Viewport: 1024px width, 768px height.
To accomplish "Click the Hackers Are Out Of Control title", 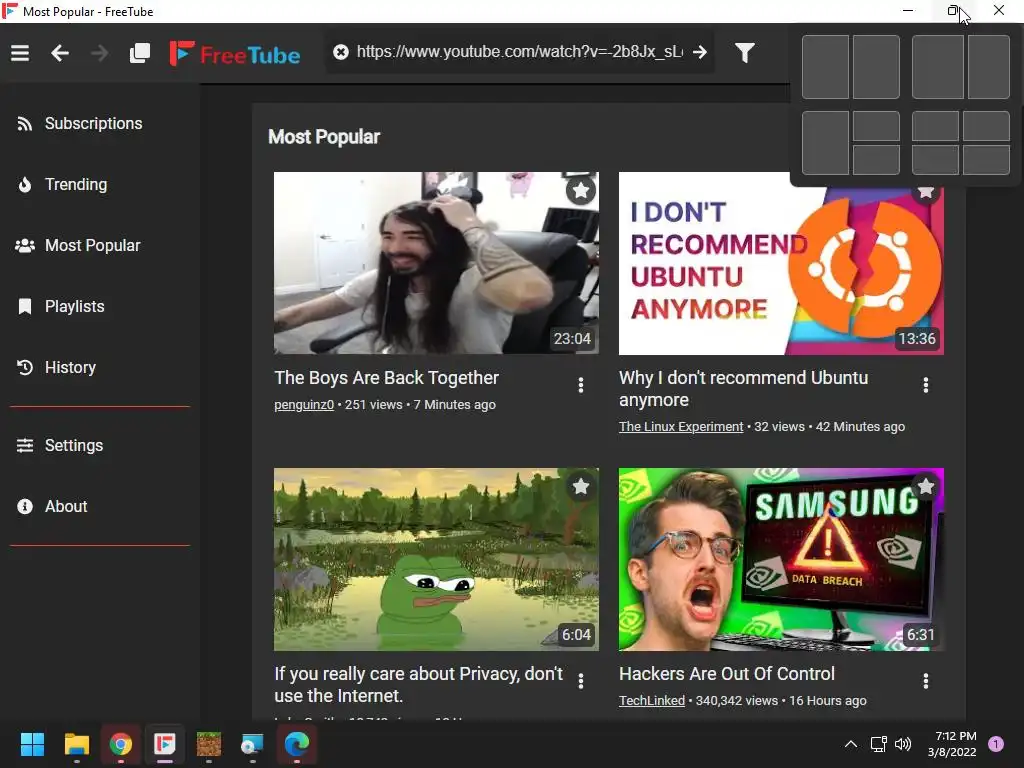I will 727,674.
